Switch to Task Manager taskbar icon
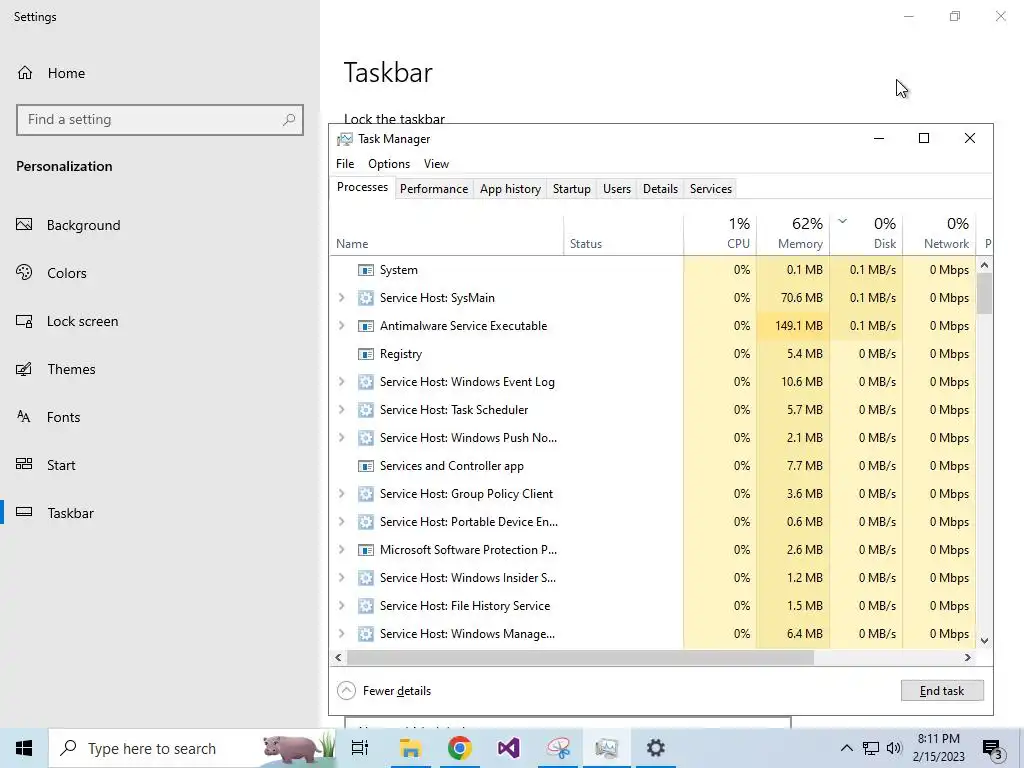 [607, 748]
